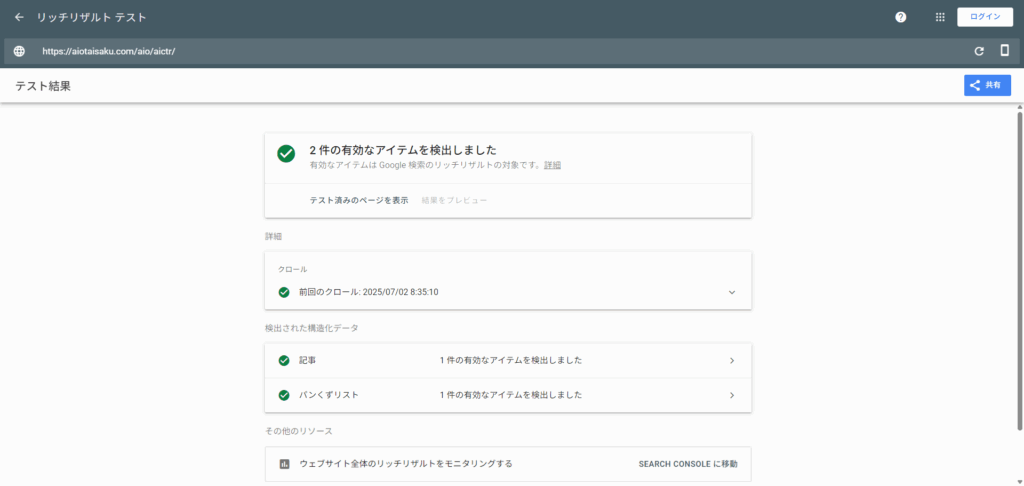Click the green check beside 前回のクロール
This screenshot has width=1024, height=486.
[284, 292]
